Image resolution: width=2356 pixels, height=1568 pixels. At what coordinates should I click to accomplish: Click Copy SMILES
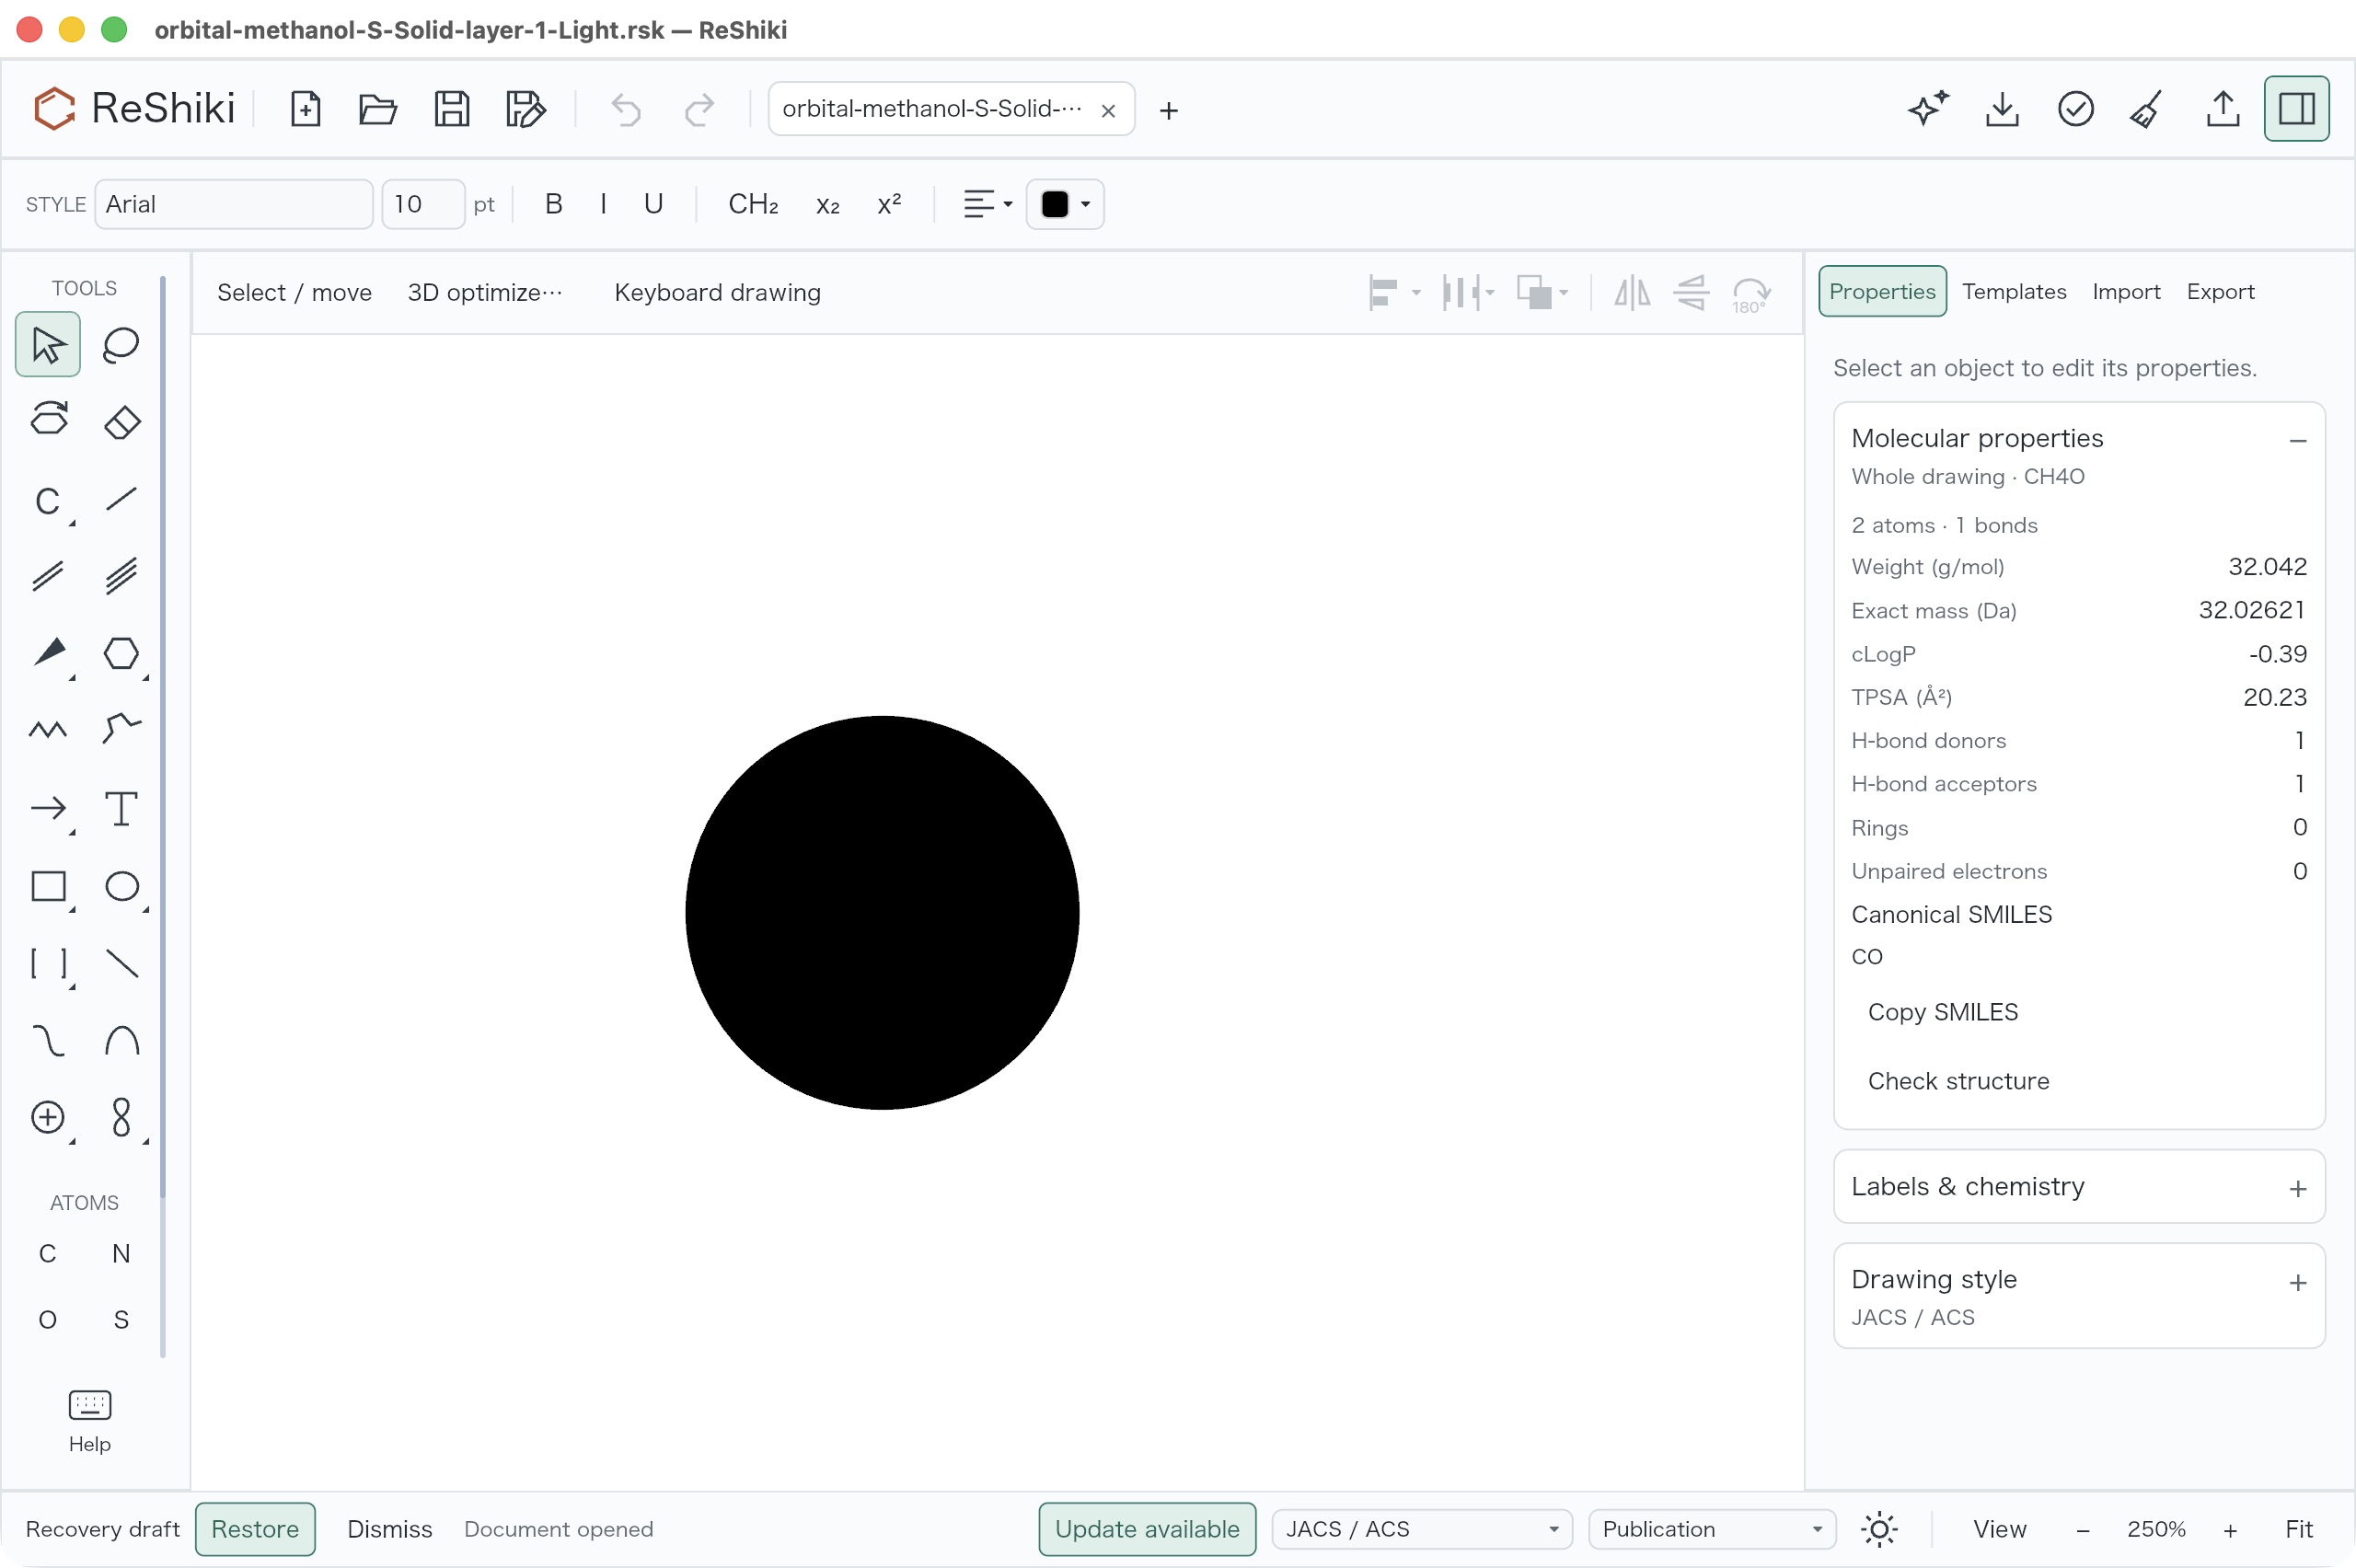click(x=1942, y=1012)
